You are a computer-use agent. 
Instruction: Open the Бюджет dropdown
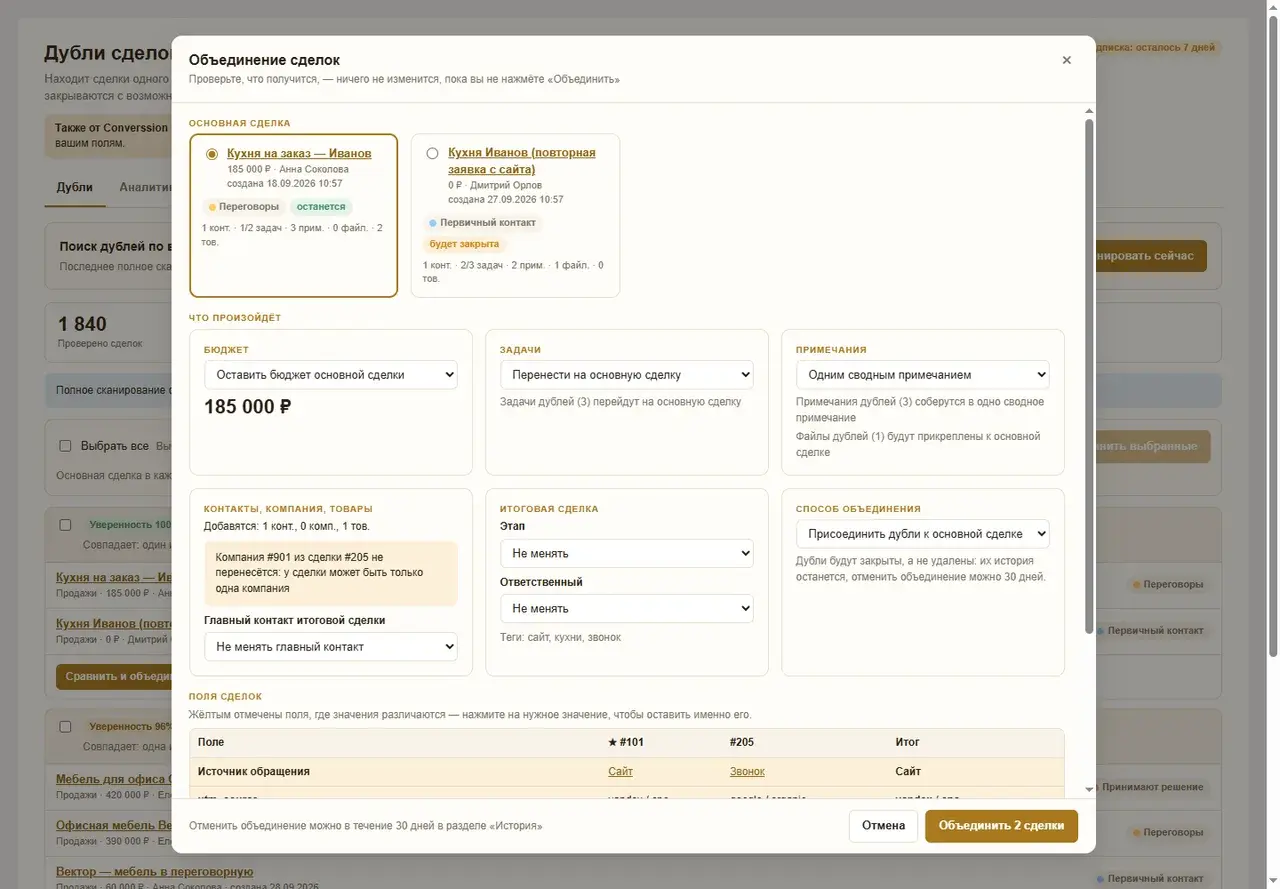(x=331, y=375)
